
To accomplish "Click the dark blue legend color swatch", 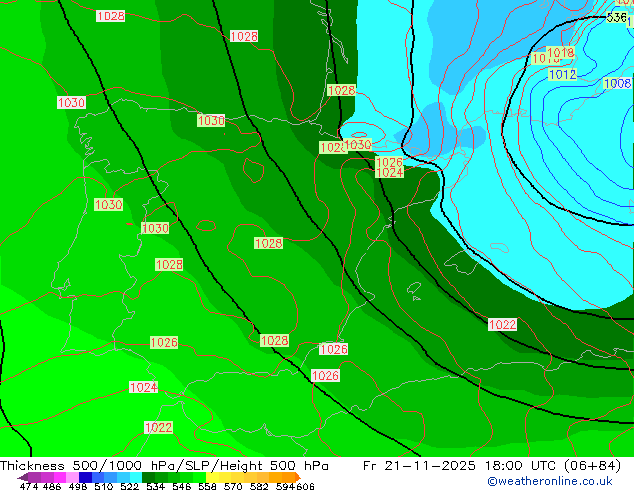I will coord(85,477).
